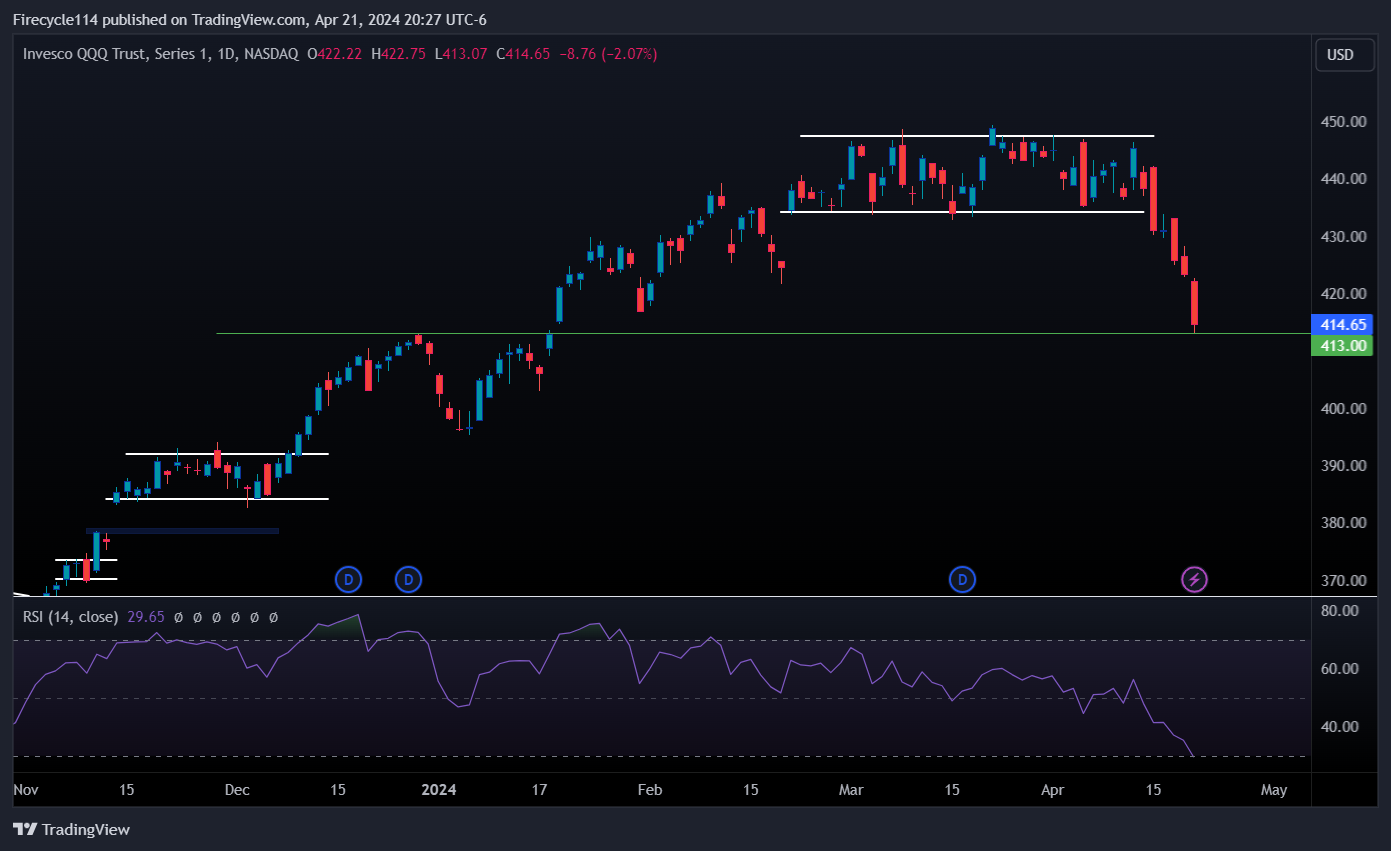This screenshot has height=851, width=1391.
Task: Click the earnings lightning bolt marker
Action: 1194,579
